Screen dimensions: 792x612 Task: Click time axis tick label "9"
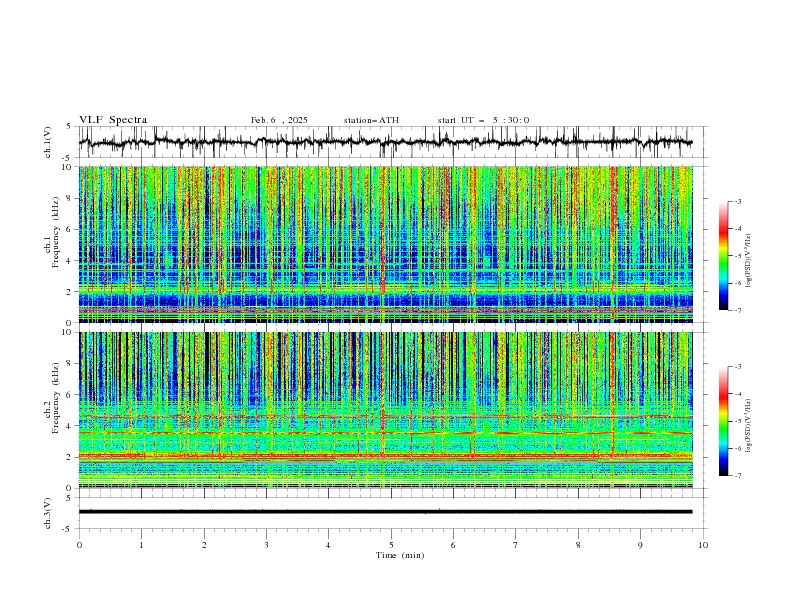(x=640, y=545)
